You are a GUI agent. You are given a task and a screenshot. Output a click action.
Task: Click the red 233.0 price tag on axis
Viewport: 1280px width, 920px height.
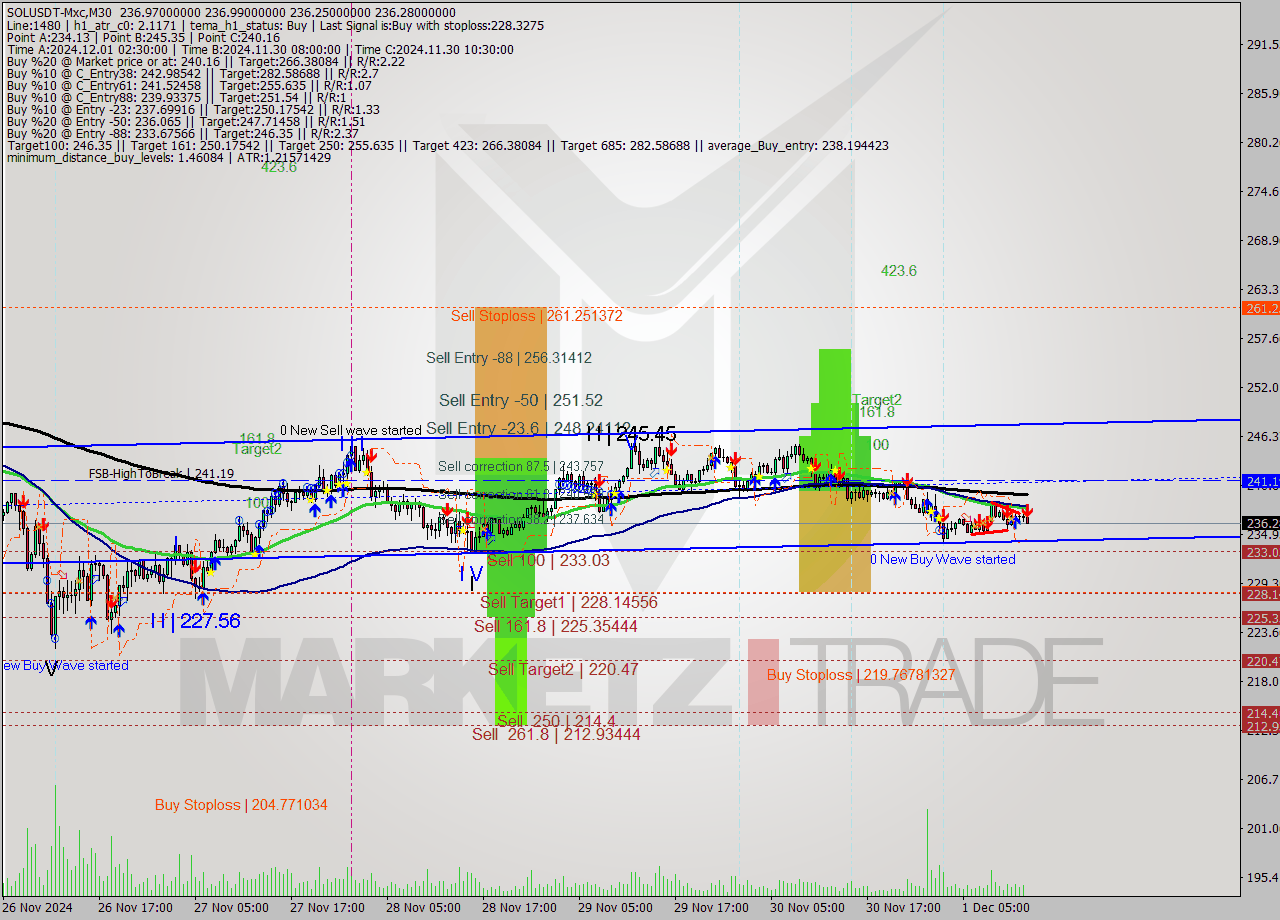(1260, 552)
